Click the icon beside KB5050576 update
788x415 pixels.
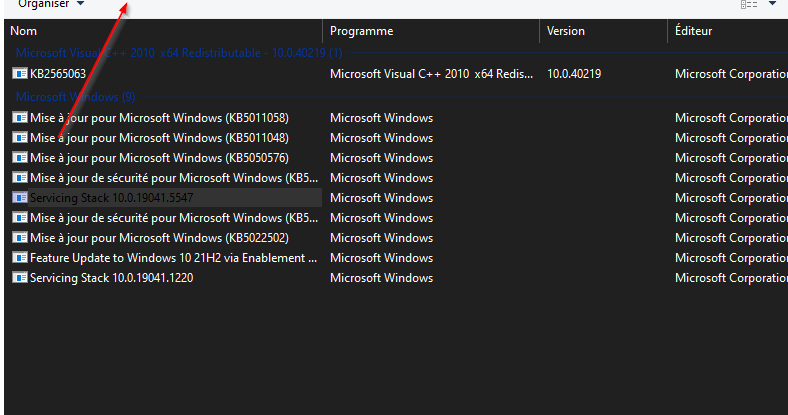[x=20, y=158]
